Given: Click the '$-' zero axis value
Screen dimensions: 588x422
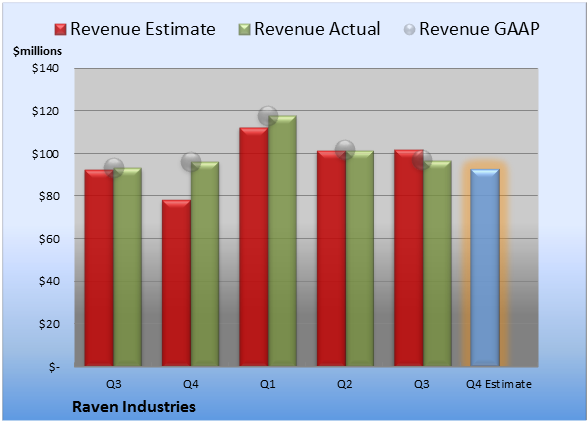Looking at the screenshot, I should (x=54, y=367).
